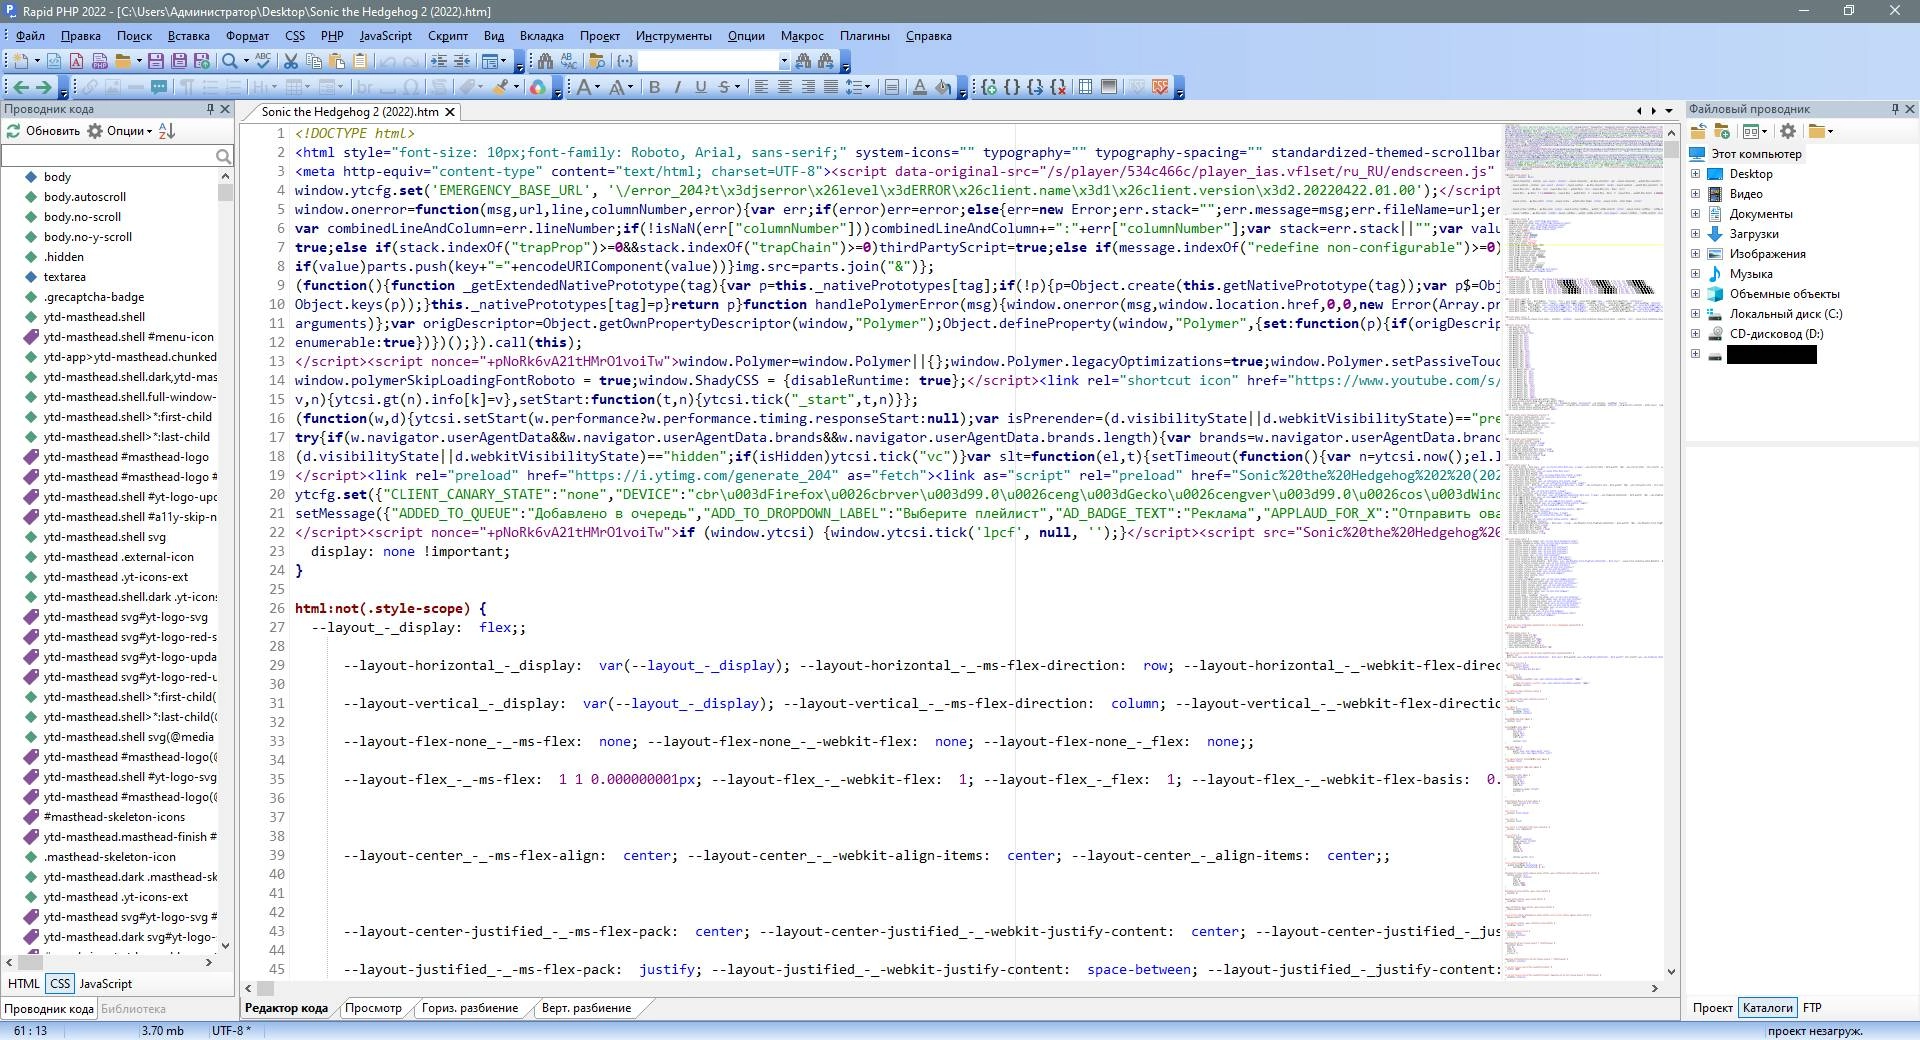Toggle align center button
This screenshot has height=1040, width=1920.
(x=785, y=87)
